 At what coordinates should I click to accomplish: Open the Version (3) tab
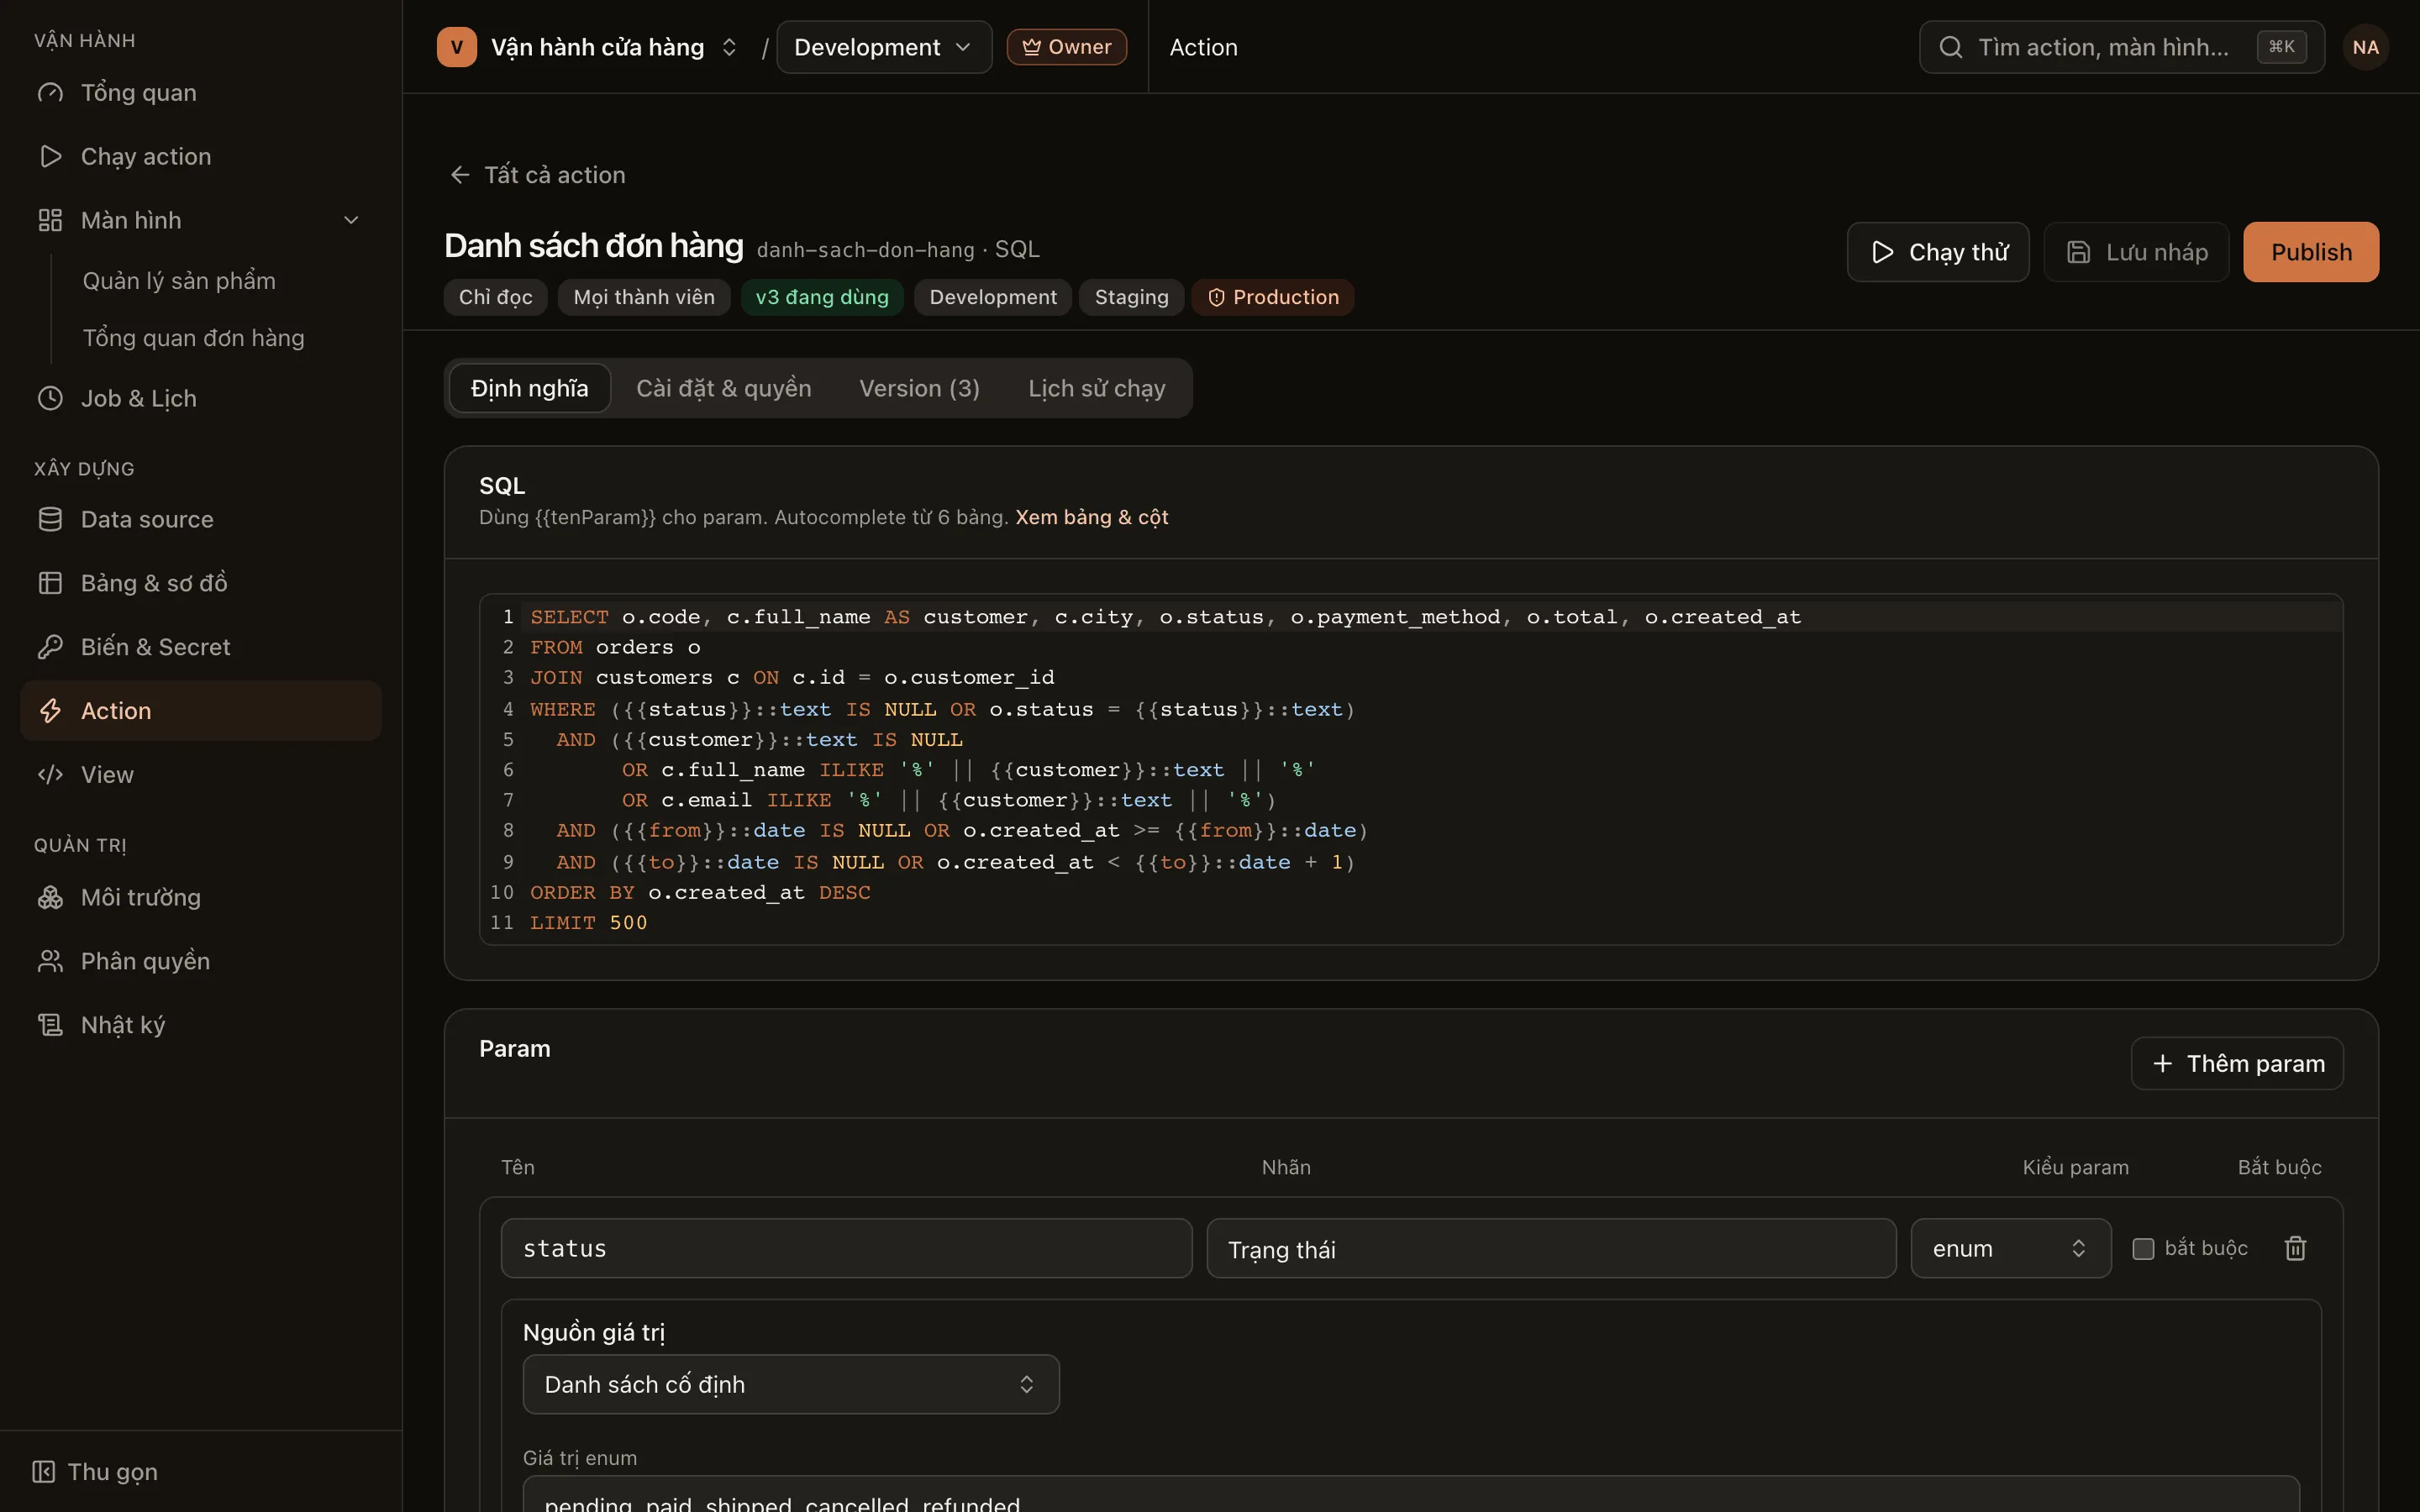click(x=919, y=388)
